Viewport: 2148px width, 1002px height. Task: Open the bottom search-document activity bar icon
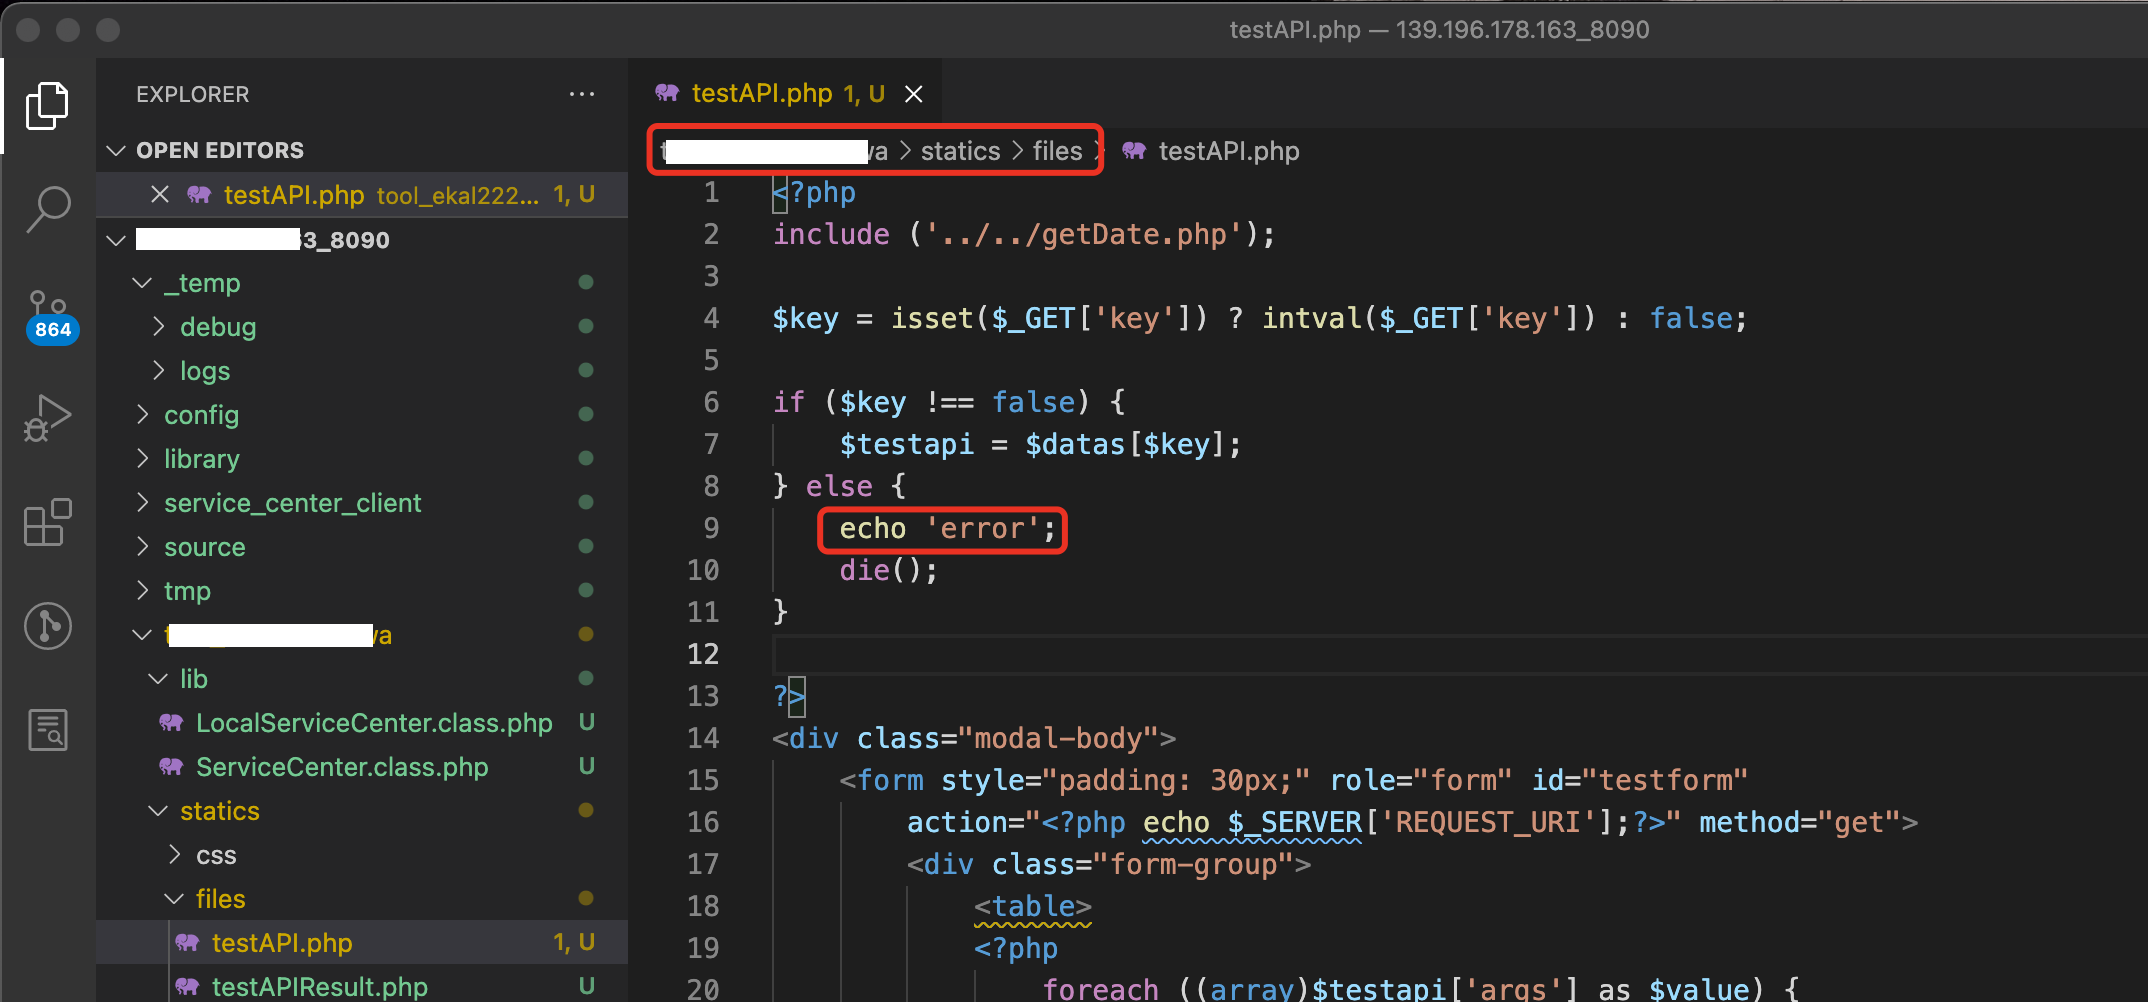tap(47, 730)
